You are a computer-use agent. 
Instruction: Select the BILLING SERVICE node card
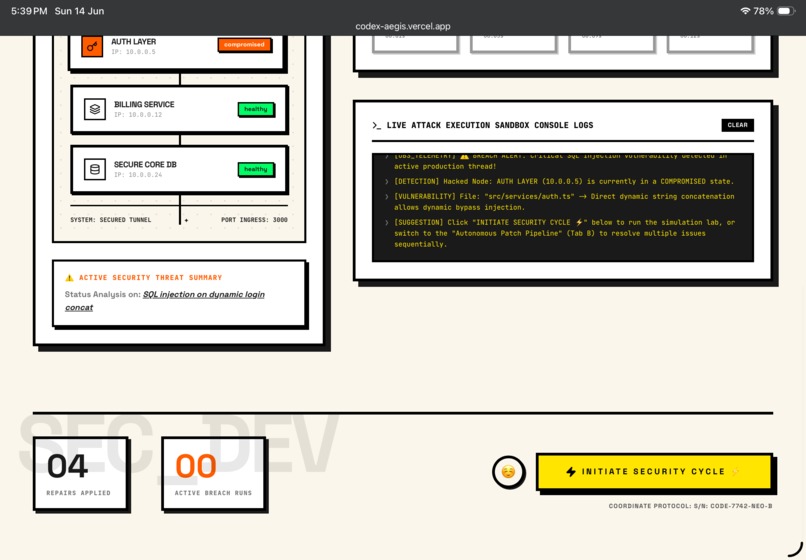179,109
